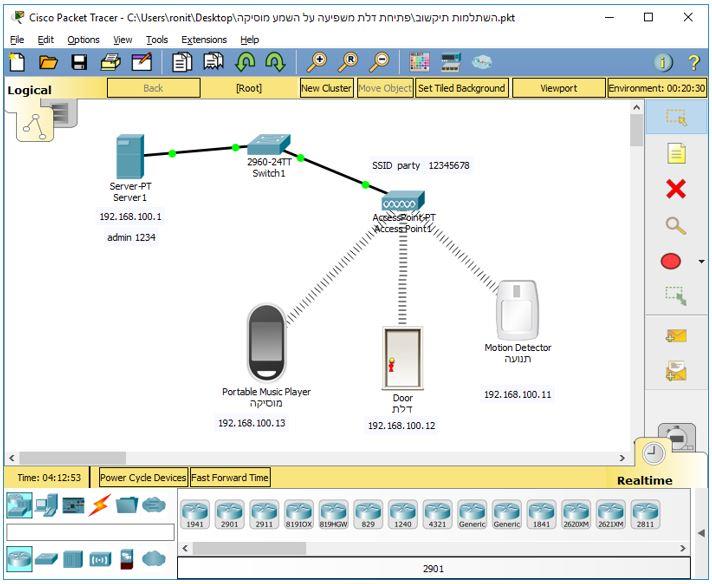
Task: Select the Server1 device
Action: 130,157
